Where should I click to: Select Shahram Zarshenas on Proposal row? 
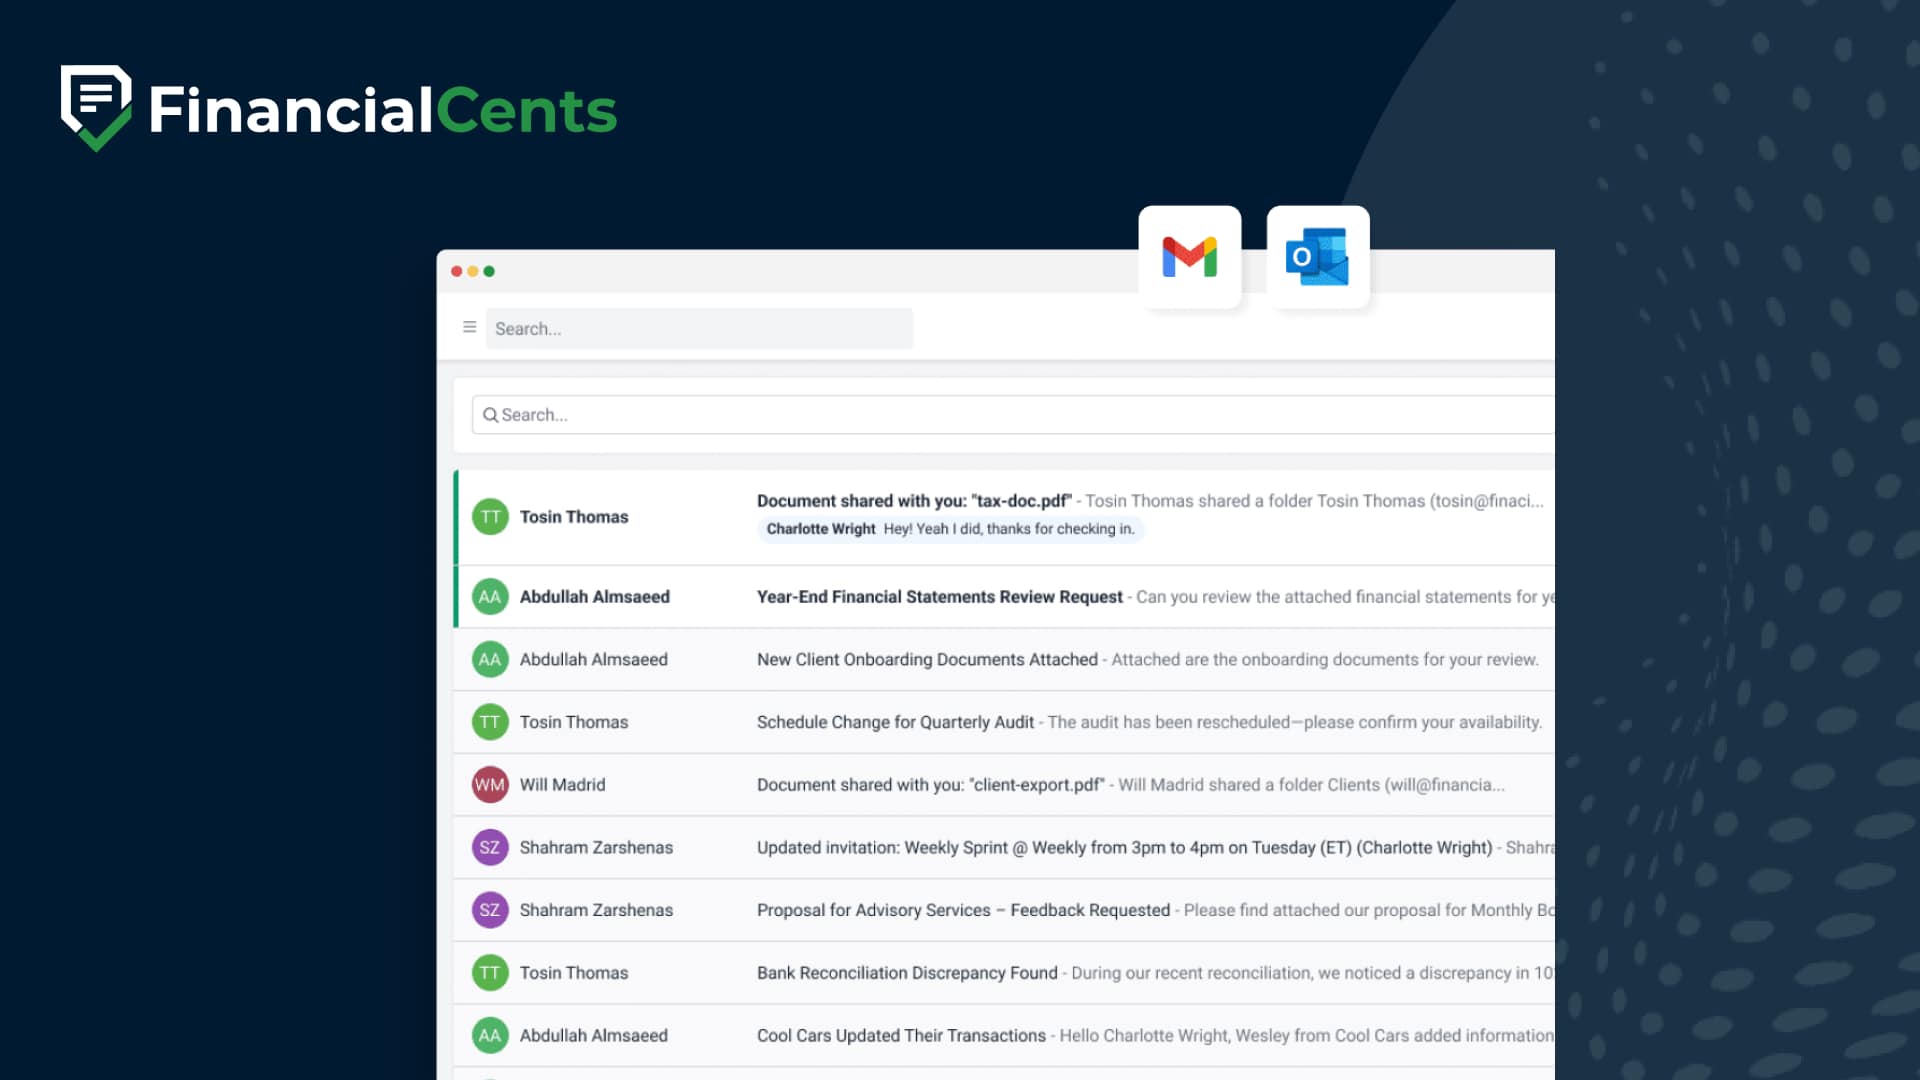point(596,910)
